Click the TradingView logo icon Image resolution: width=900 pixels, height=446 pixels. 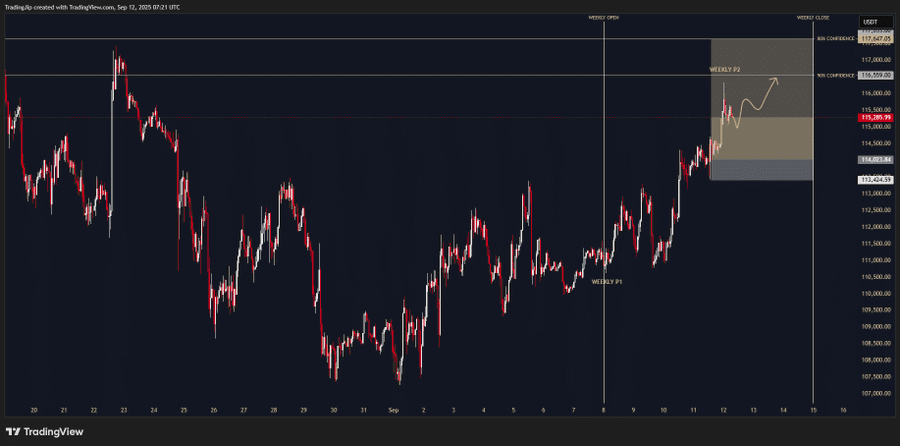coord(15,431)
